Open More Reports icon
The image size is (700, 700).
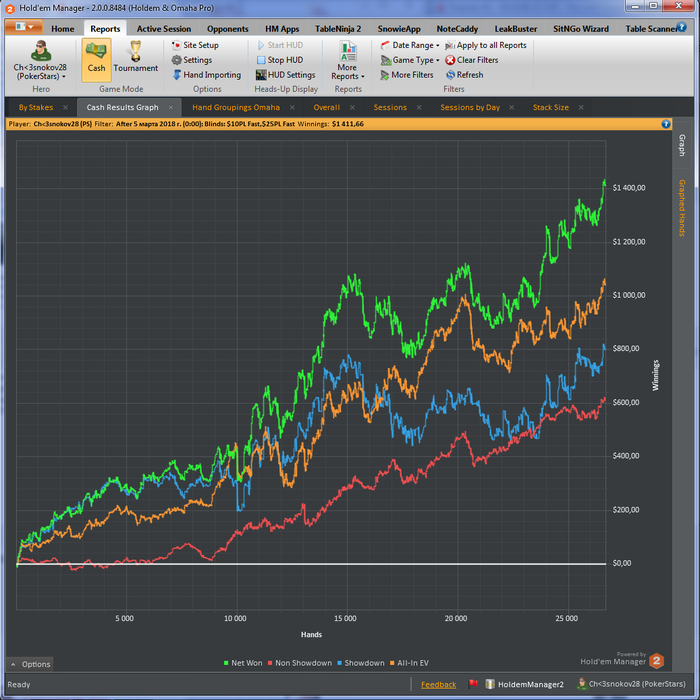click(x=347, y=51)
